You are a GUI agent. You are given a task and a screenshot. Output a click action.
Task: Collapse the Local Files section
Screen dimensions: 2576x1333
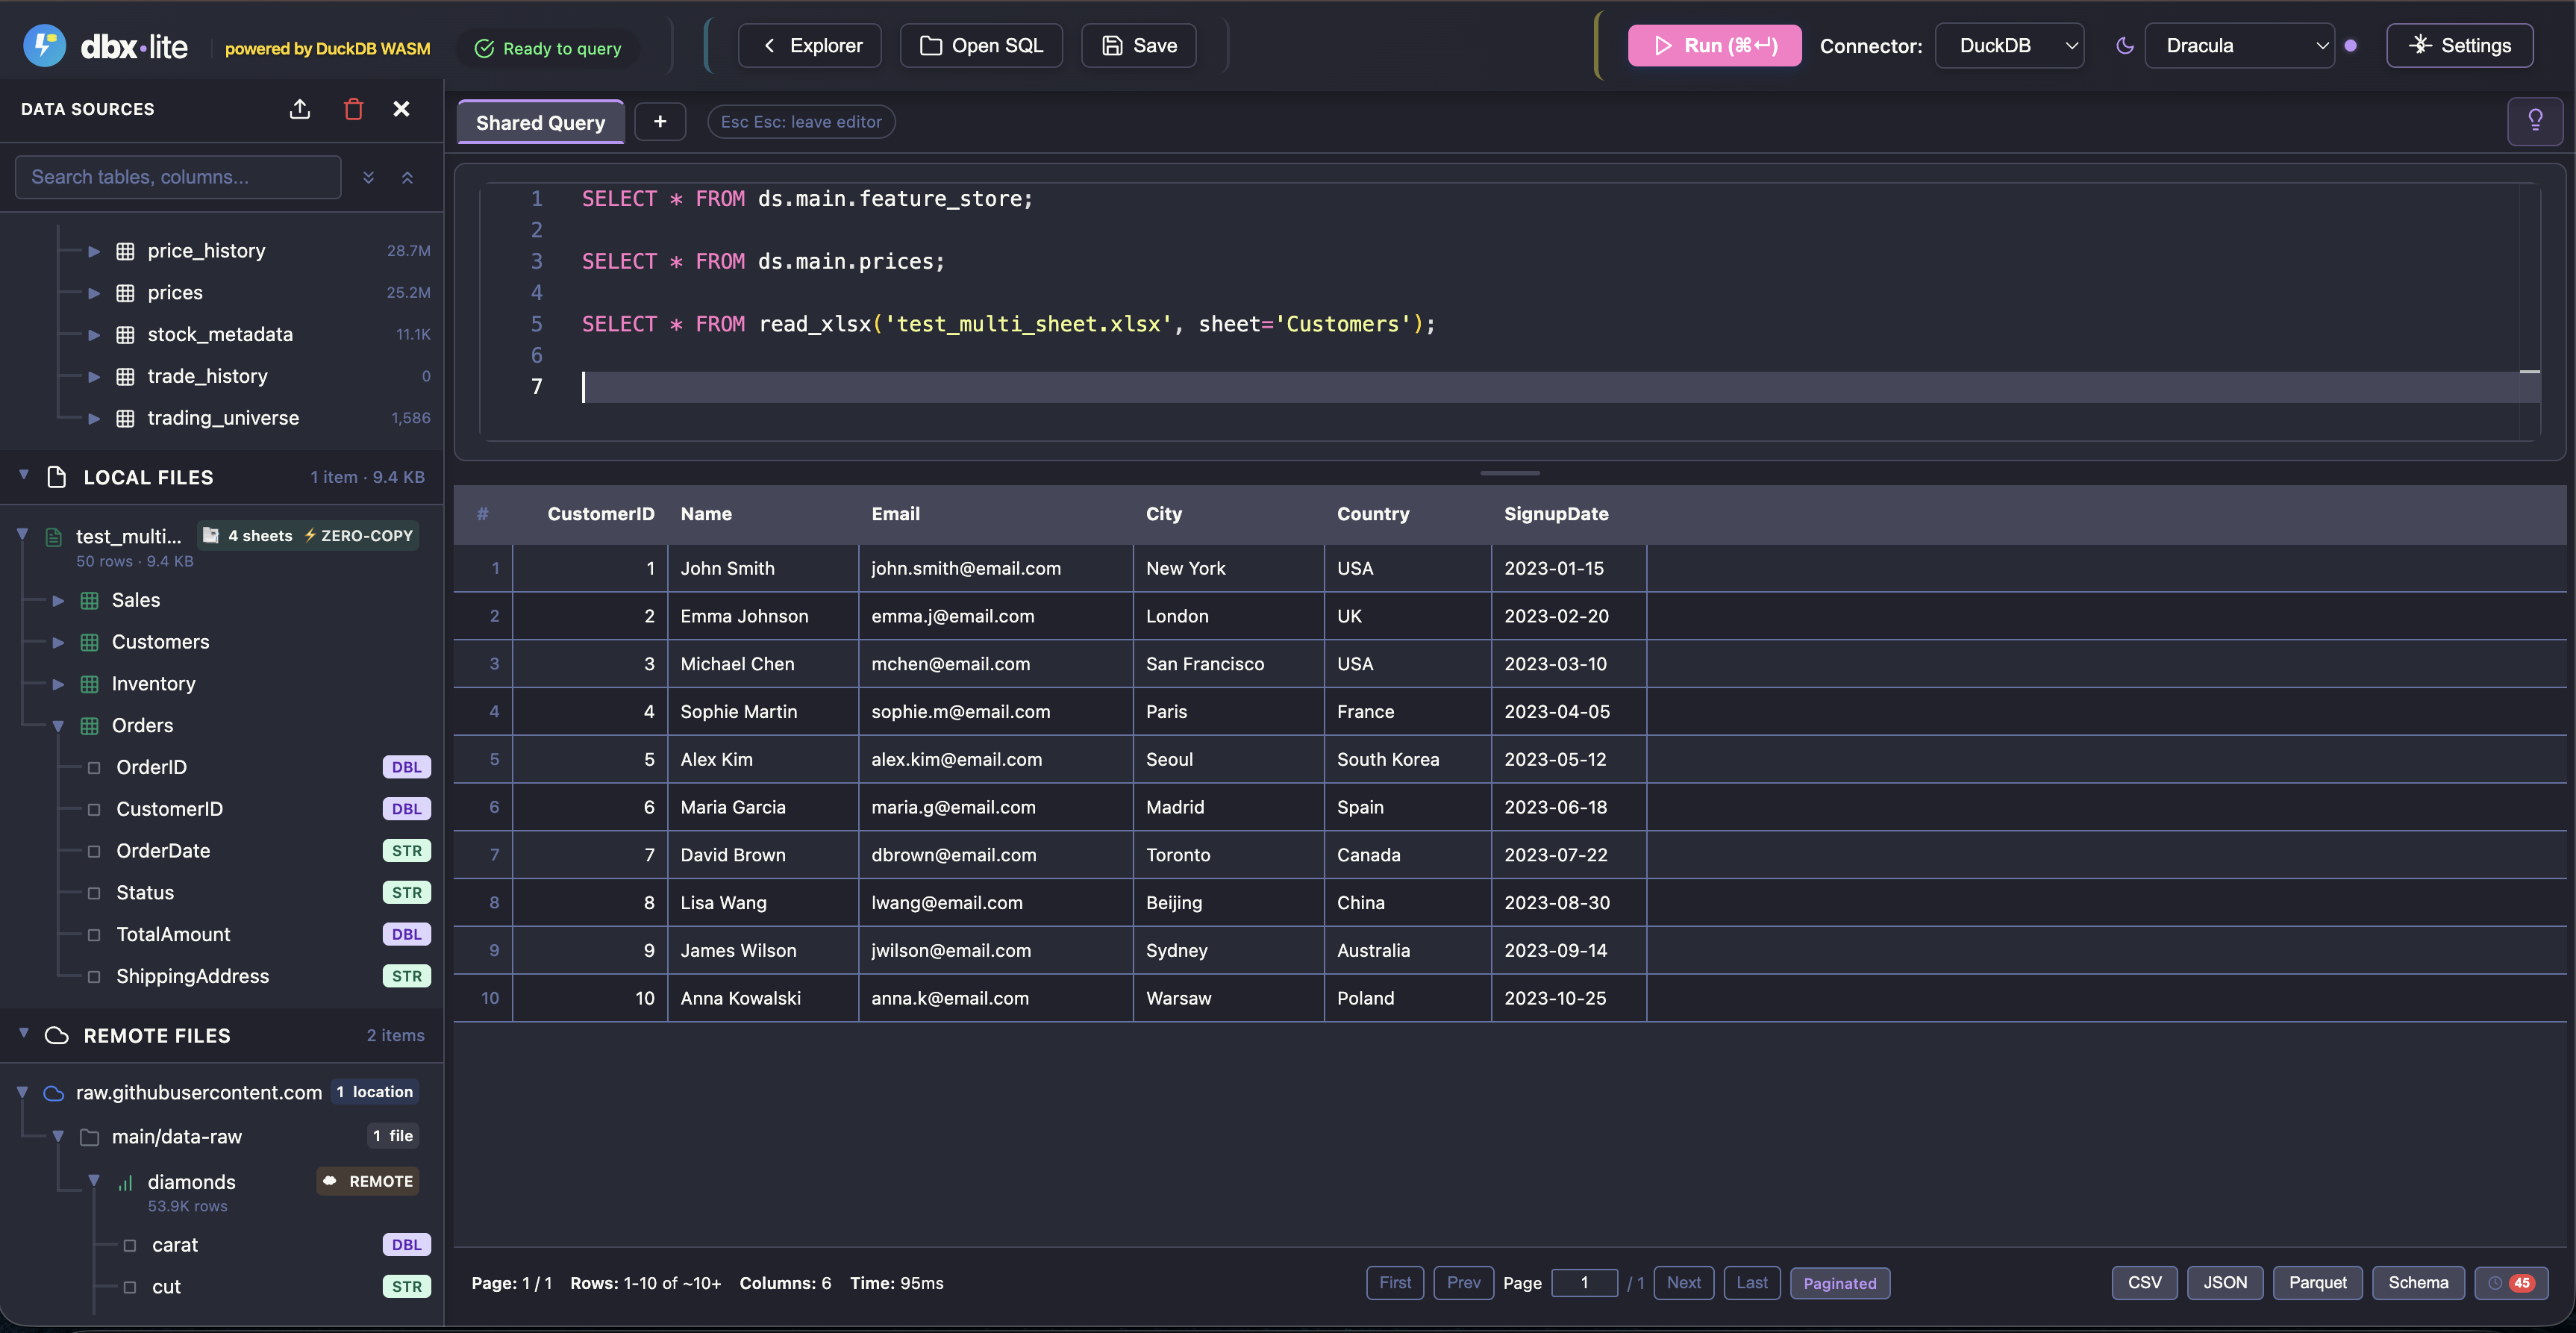tap(24, 475)
